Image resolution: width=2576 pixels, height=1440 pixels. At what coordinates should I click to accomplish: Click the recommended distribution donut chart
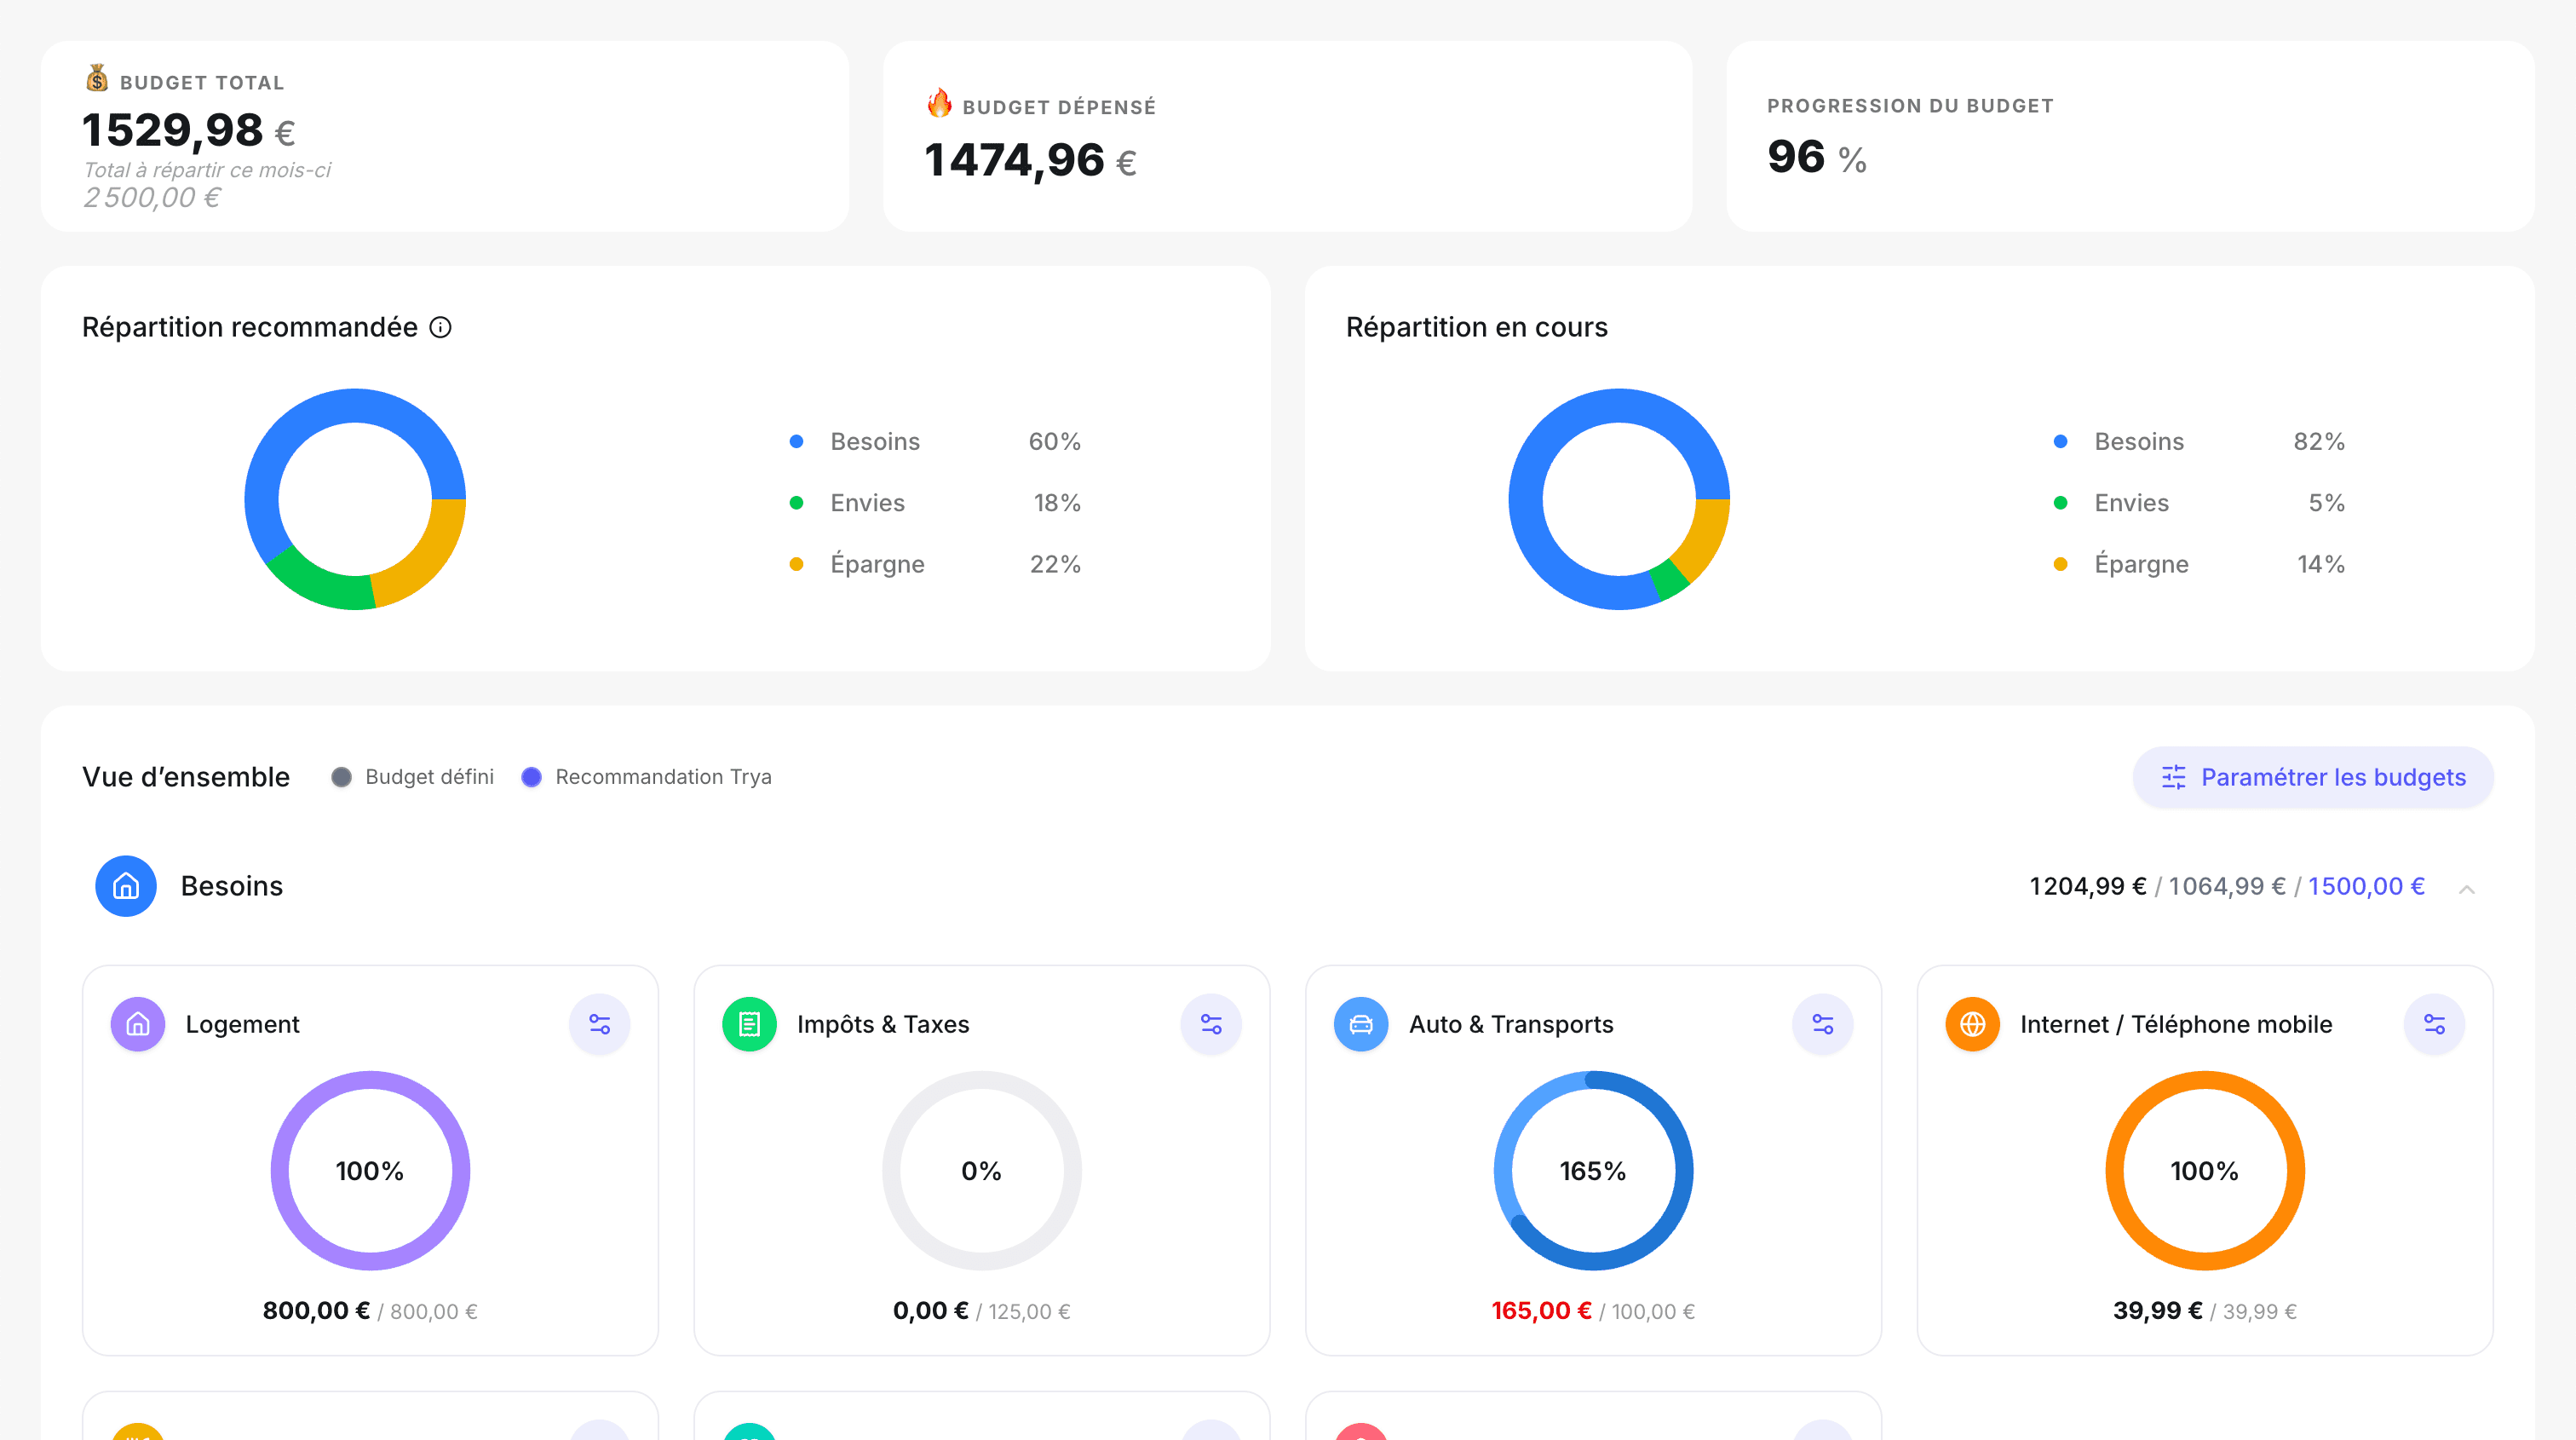coord(355,499)
